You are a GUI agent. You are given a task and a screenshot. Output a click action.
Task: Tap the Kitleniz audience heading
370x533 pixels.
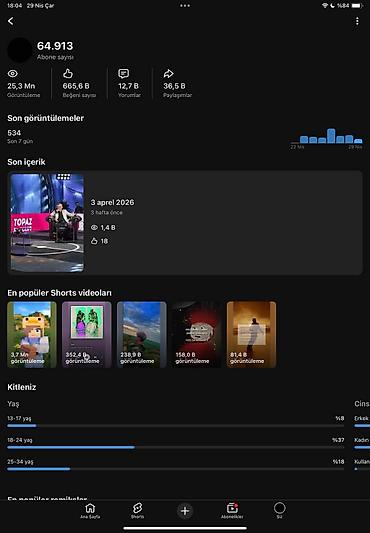(x=22, y=387)
